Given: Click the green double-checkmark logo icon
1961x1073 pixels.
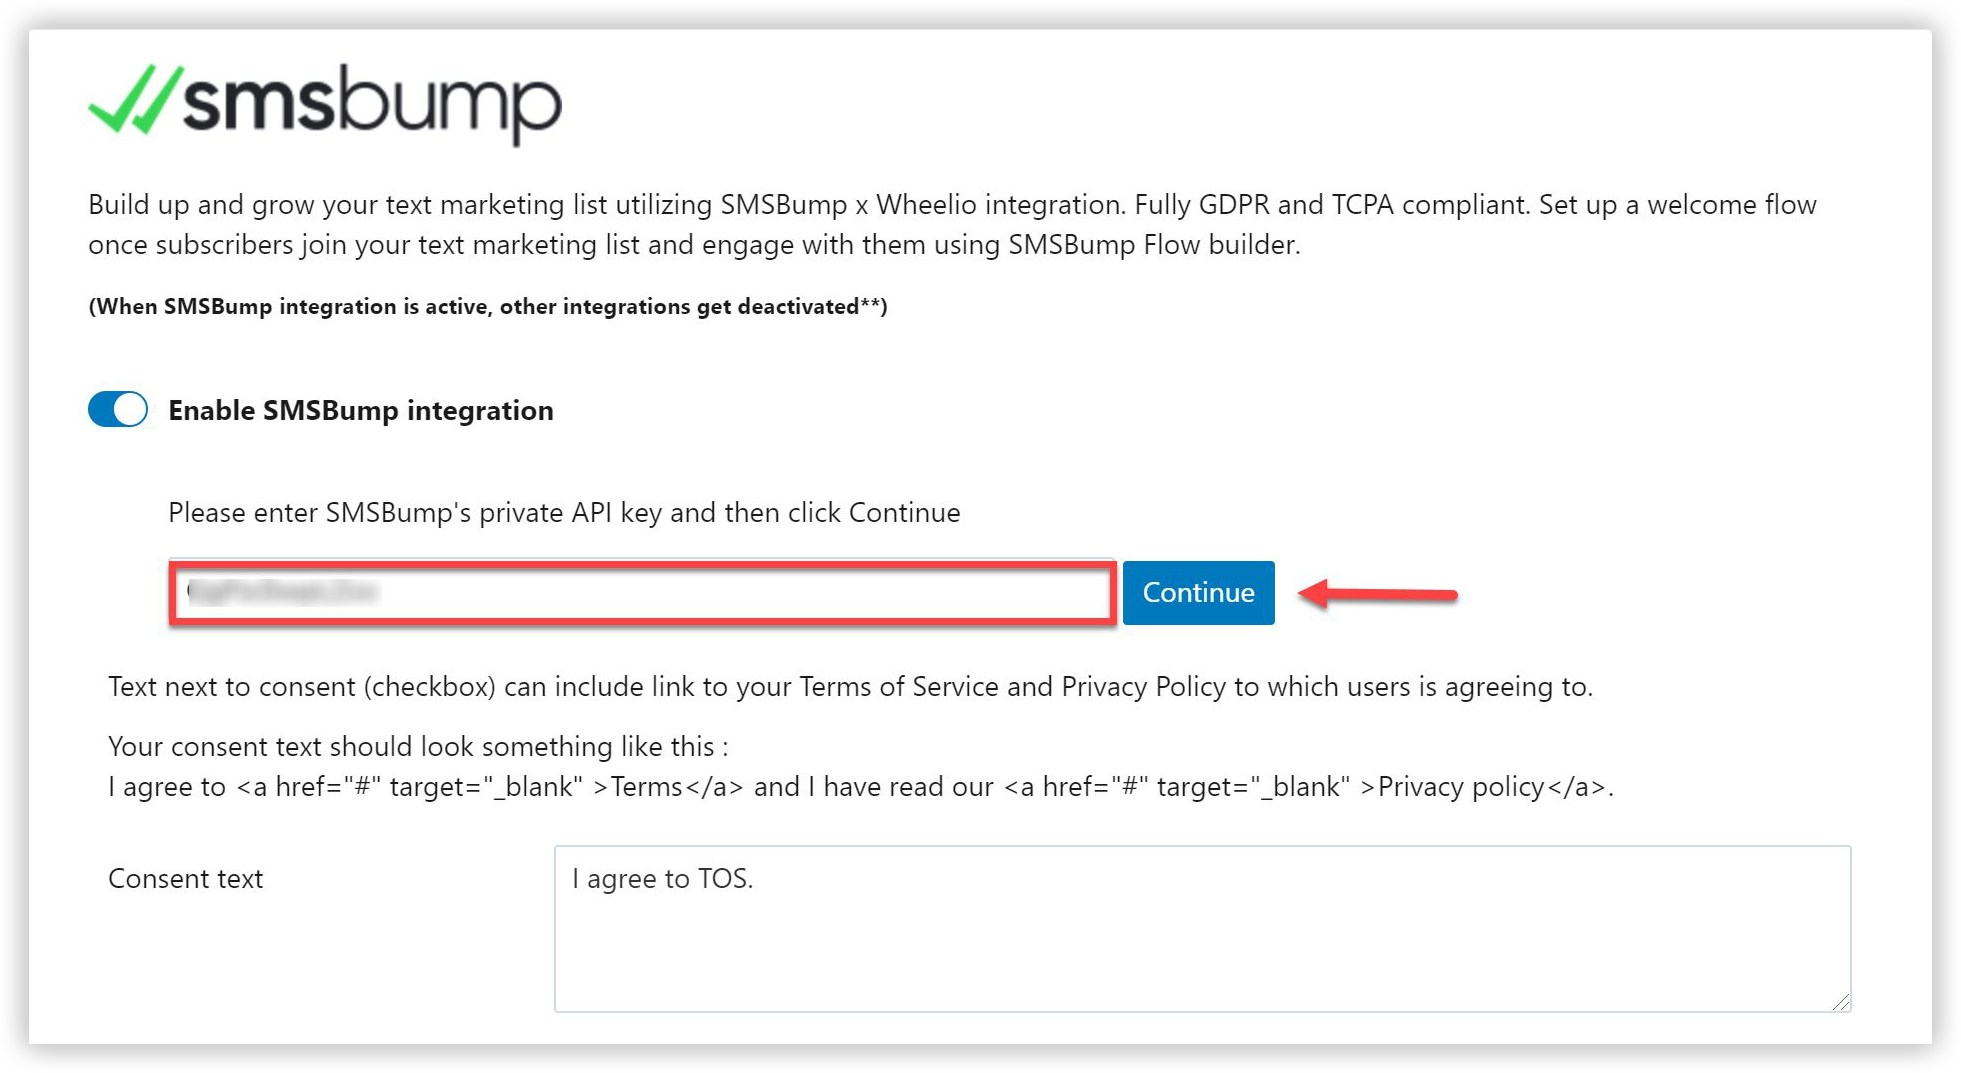Looking at the screenshot, I should (135, 99).
